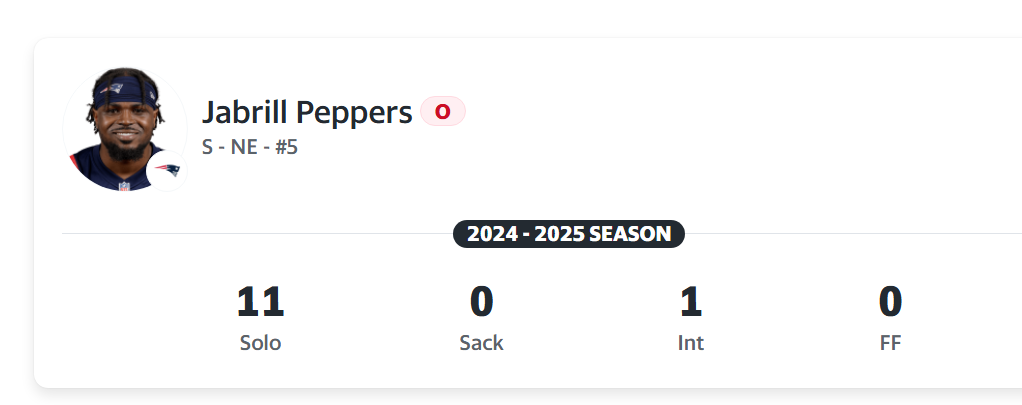Click the Jabrill Peppers player name
The image size is (1022, 405).
pyautogui.click(x=307, y=112)
